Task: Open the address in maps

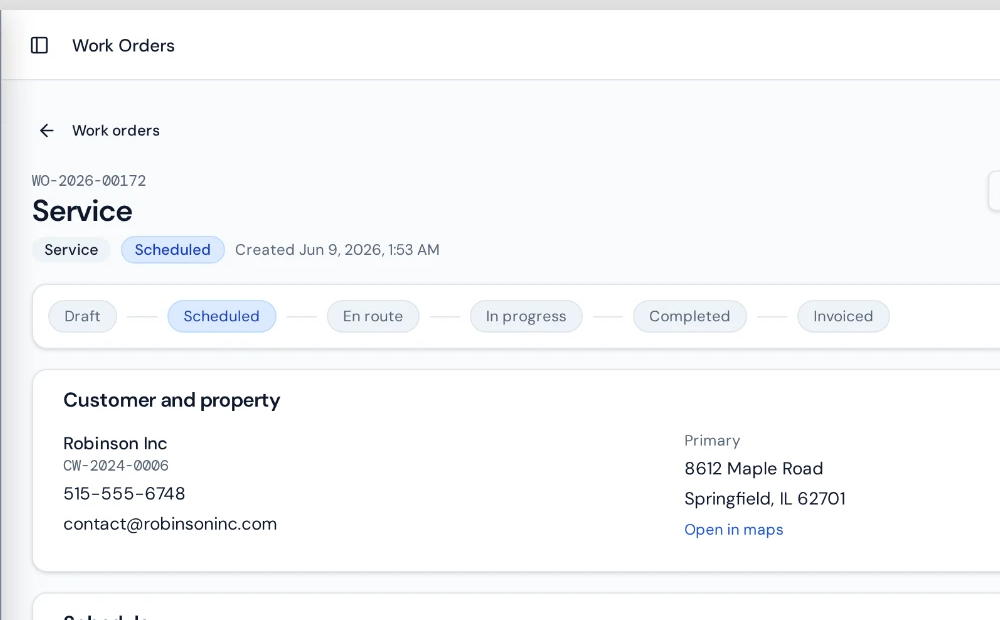Action: pyautogui.click(x=733, y=530)
